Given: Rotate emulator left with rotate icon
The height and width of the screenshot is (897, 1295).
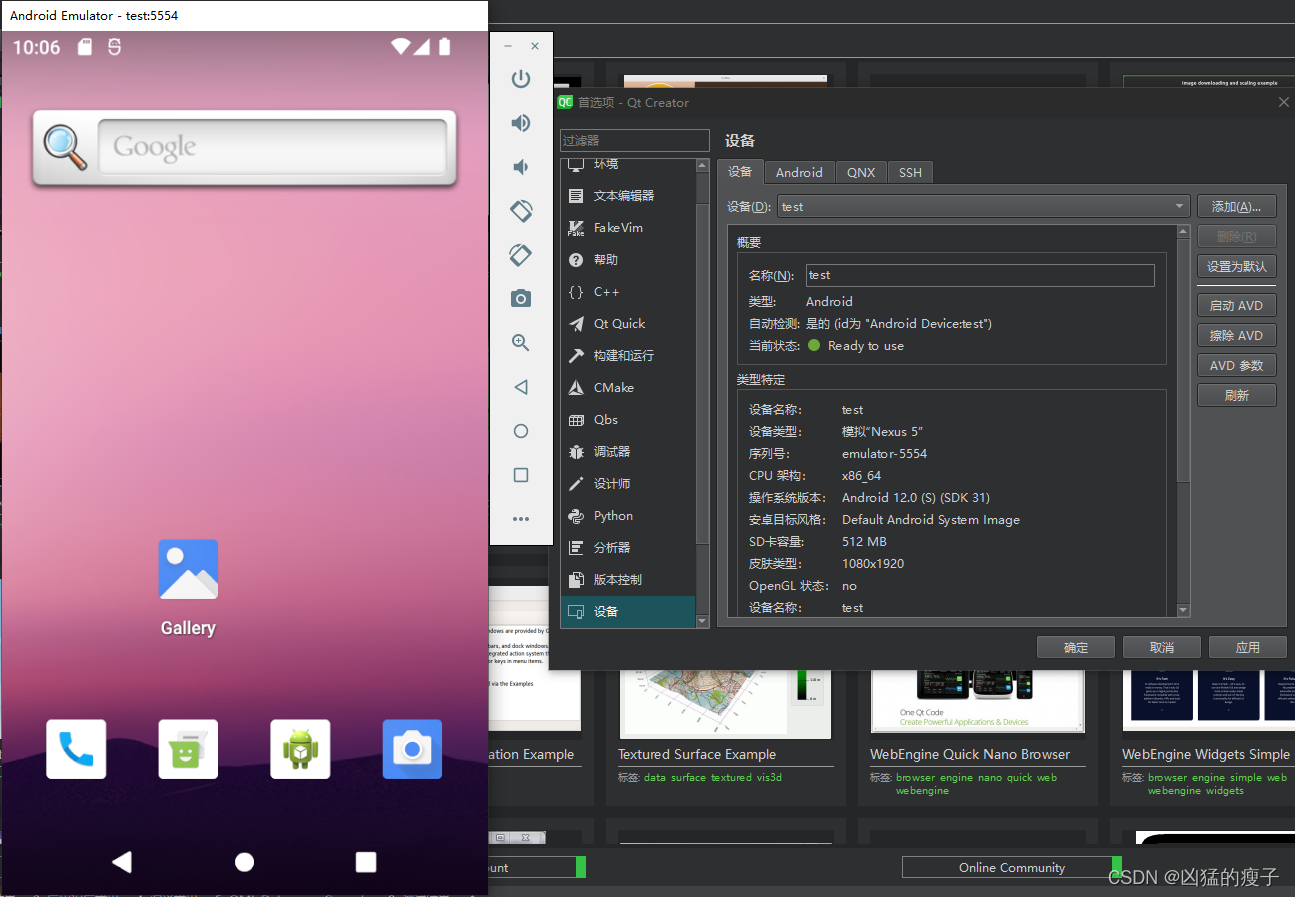Looking at the screenshot, I should pyautogui.click(x=521, y=211).
